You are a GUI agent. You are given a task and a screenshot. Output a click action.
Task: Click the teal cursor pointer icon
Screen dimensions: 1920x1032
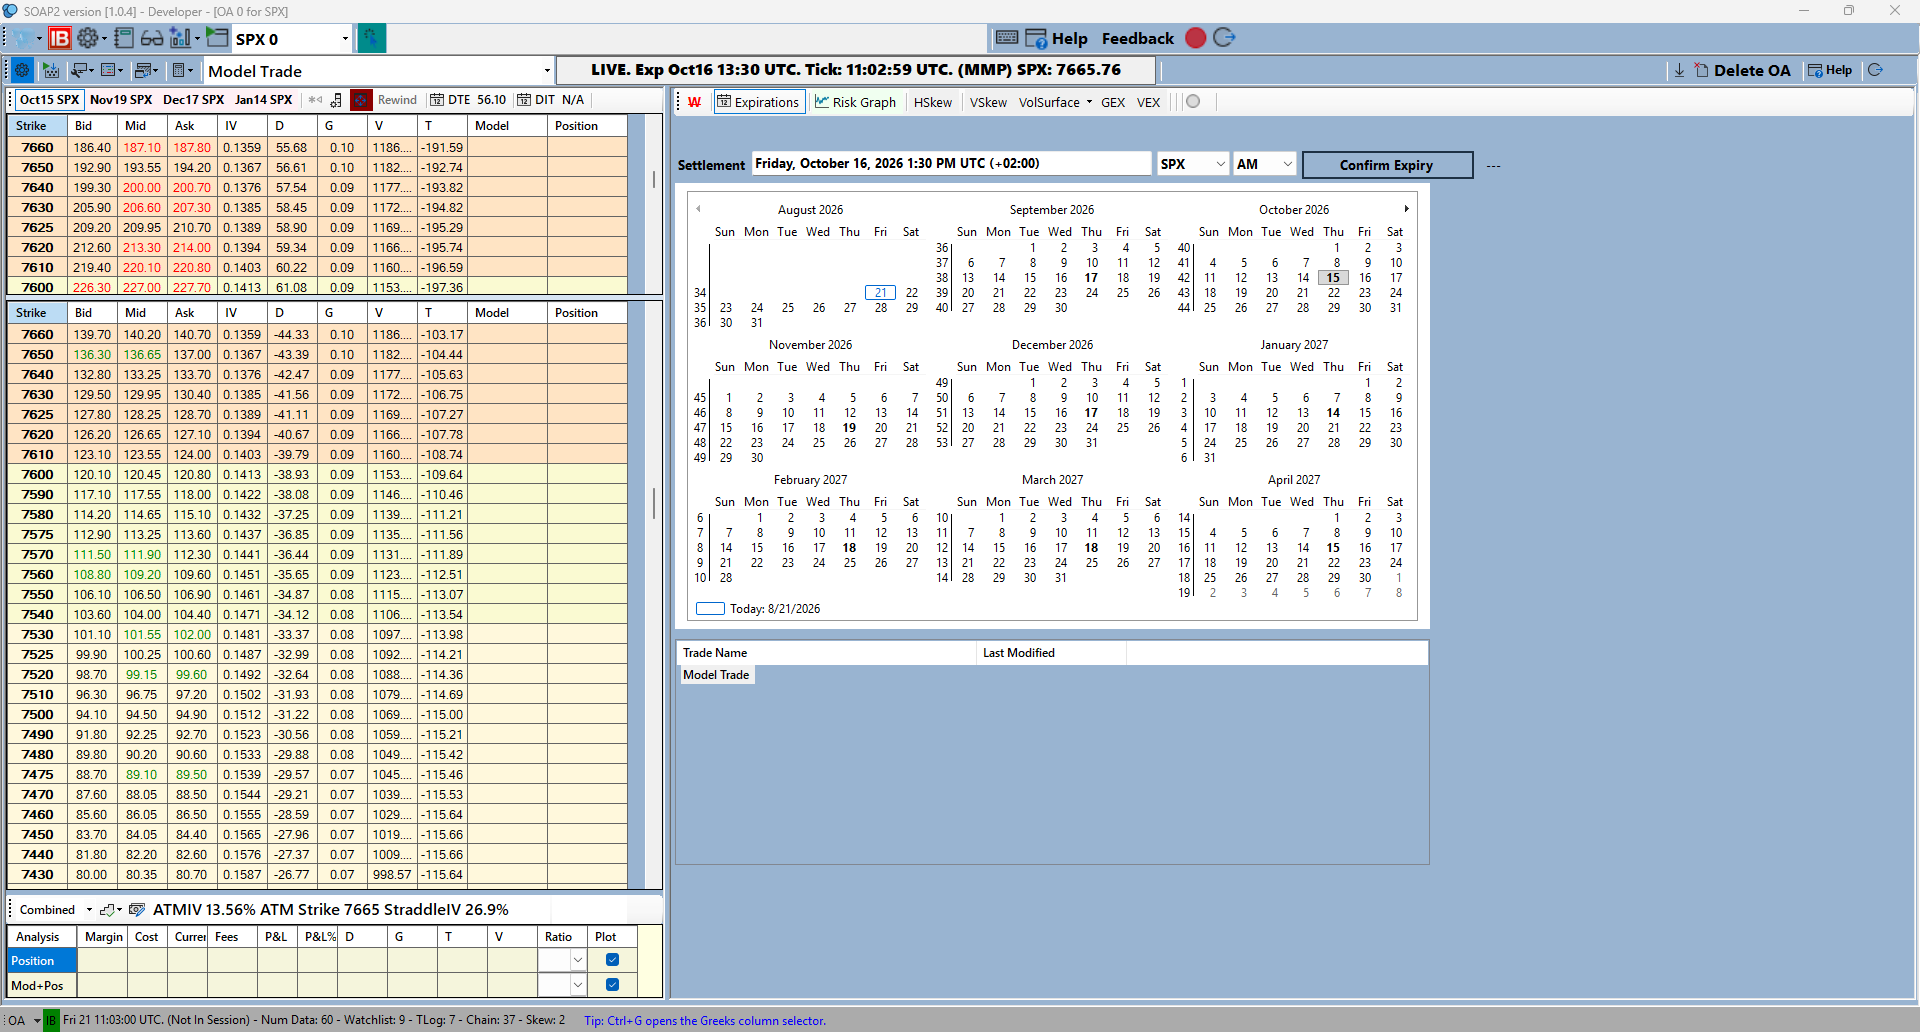coord(371,39)
